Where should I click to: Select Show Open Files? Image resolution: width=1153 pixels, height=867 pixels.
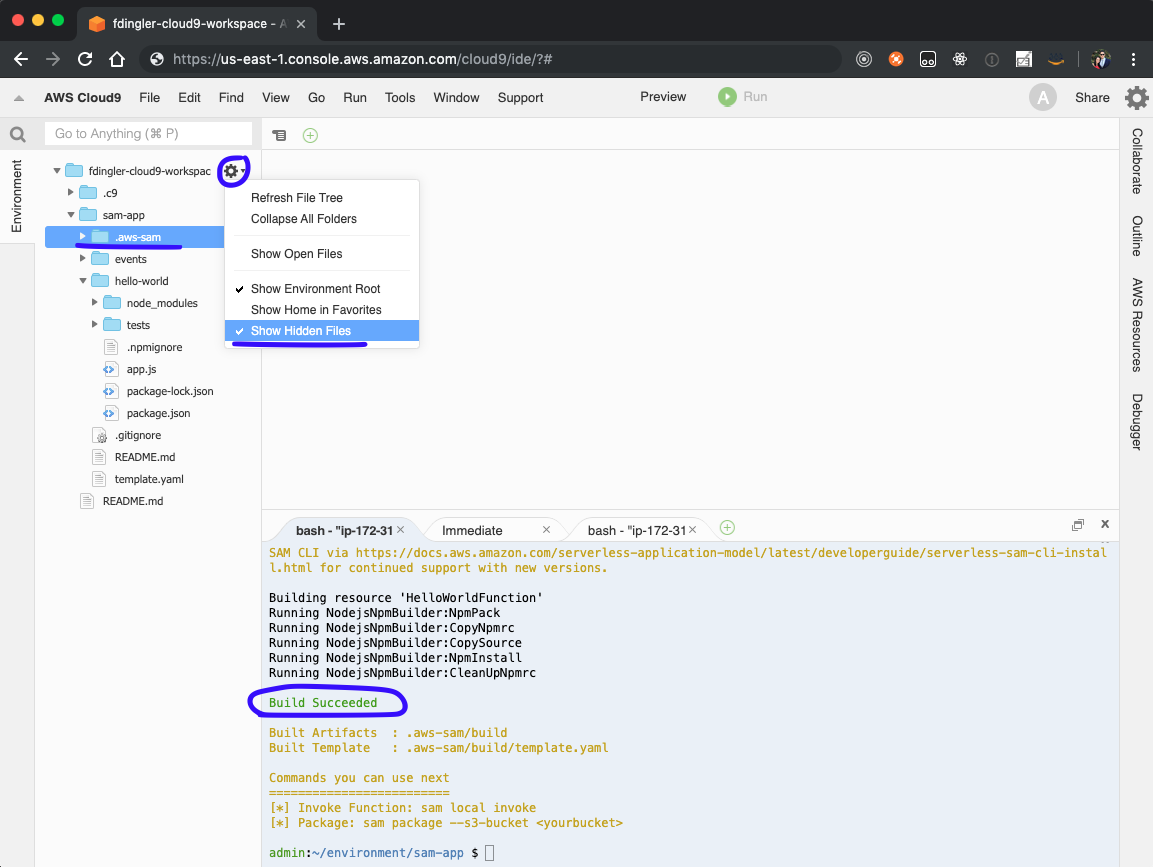(322, 254)
